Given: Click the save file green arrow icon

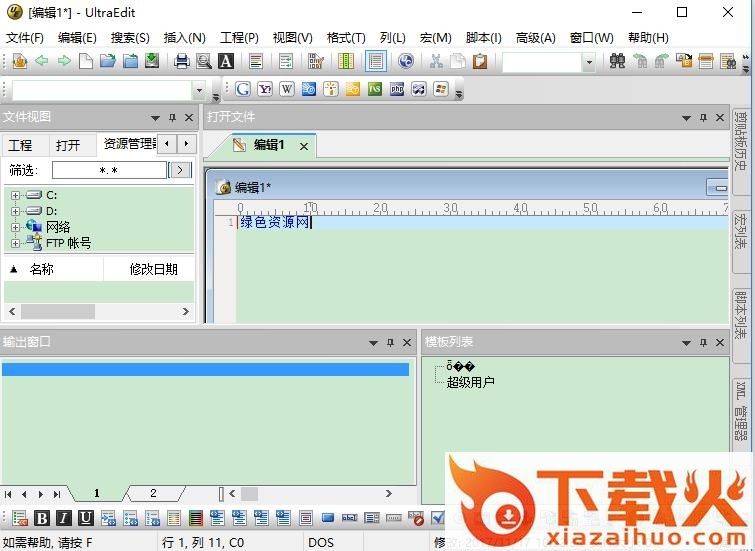Looking at the screenshot, I should 152,61.
